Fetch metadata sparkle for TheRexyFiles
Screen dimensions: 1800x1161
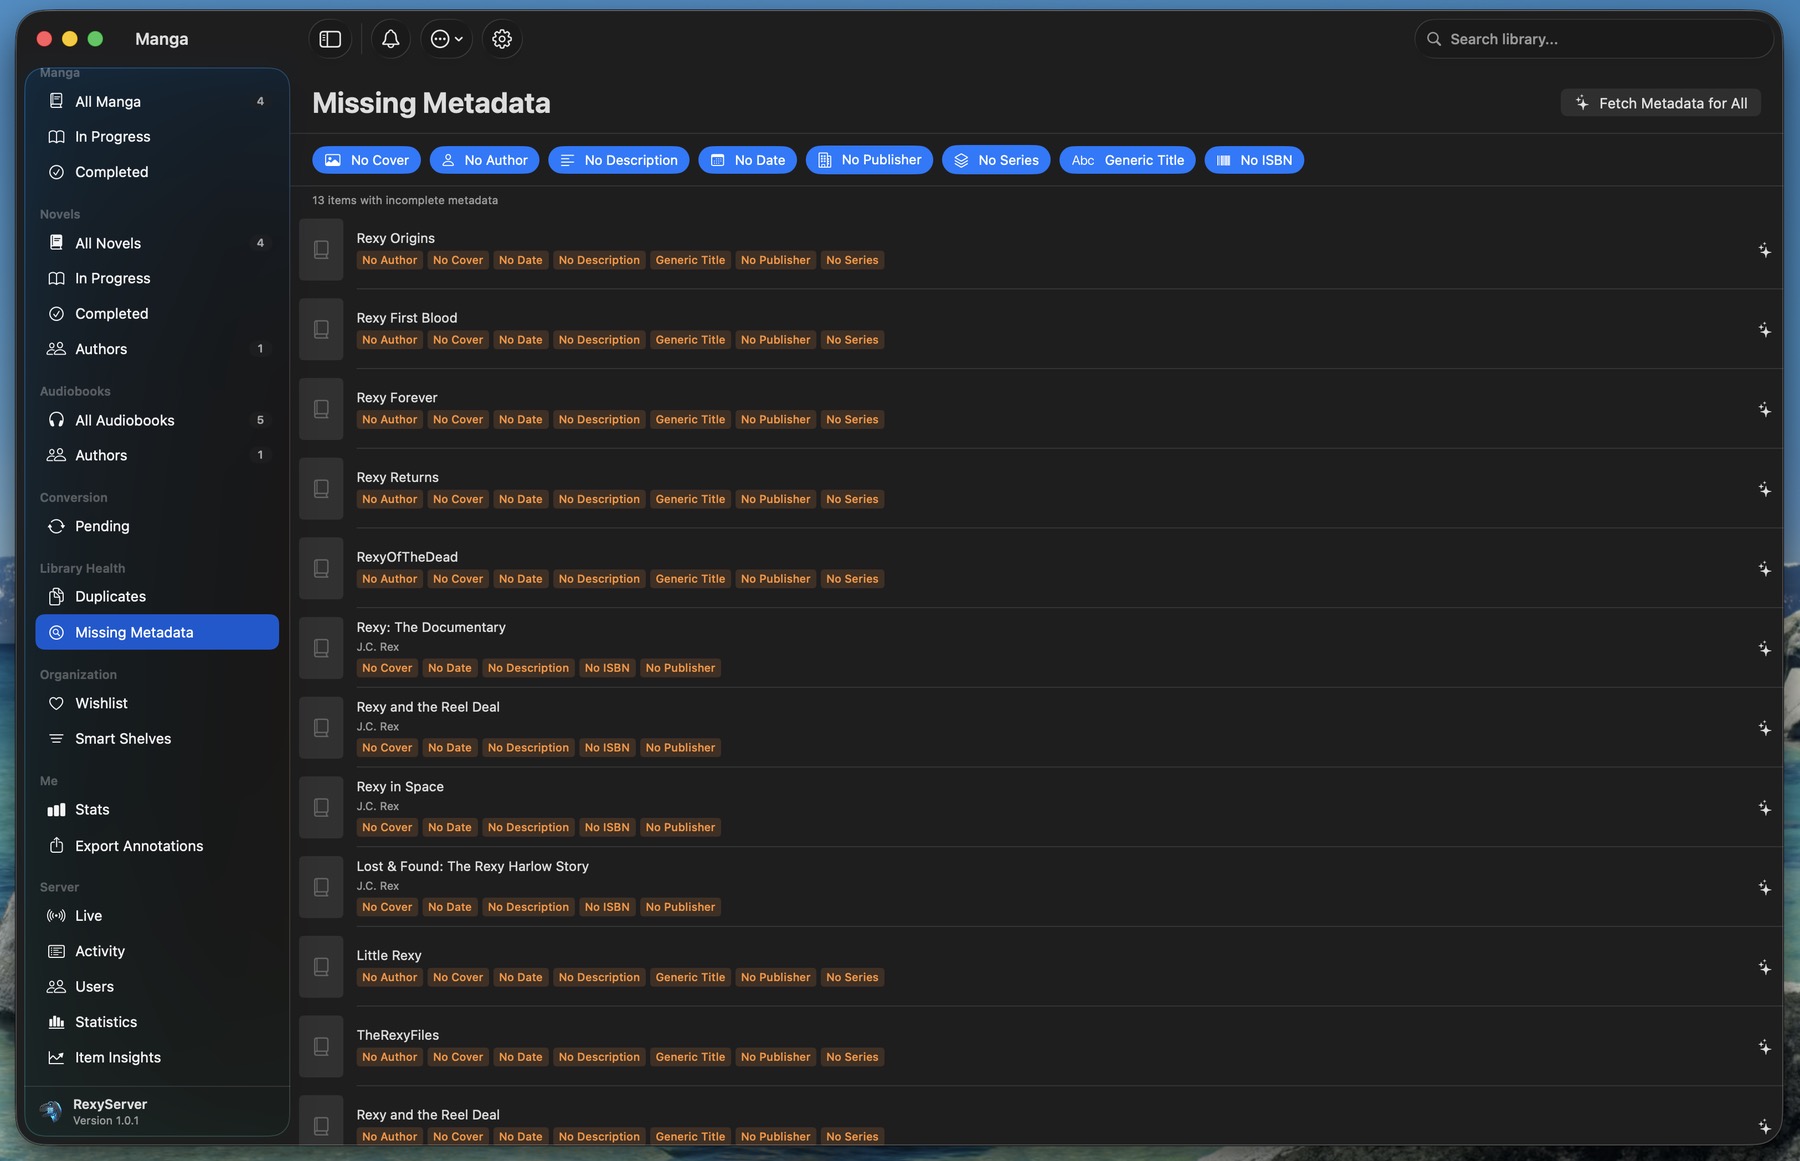1764,1047
